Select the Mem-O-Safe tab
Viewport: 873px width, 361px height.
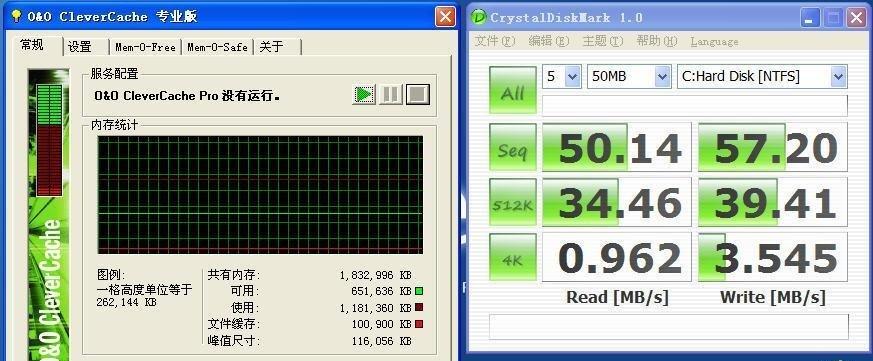click(x=217, y=47)
